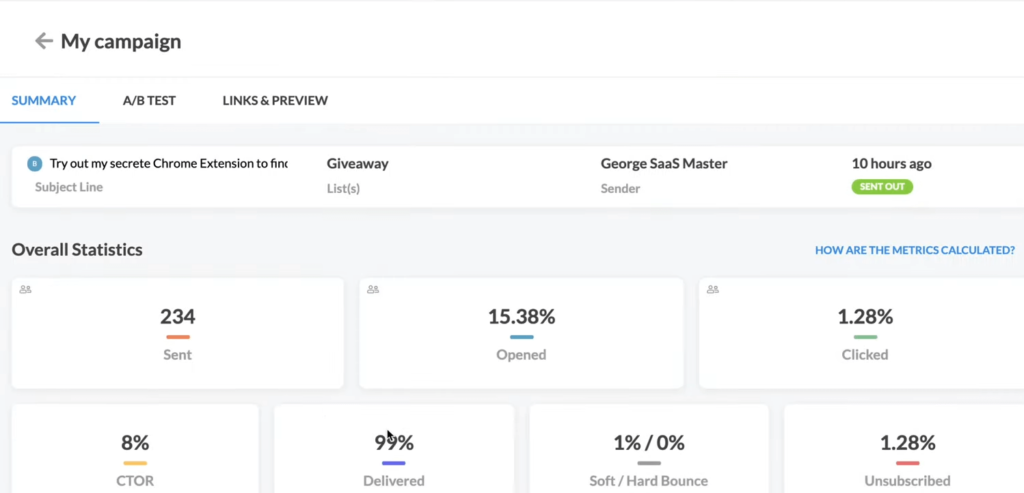Viewport: 1024px width, 493px height.
Task: Select the 234 Sent value
Action: tap(178, 317)
